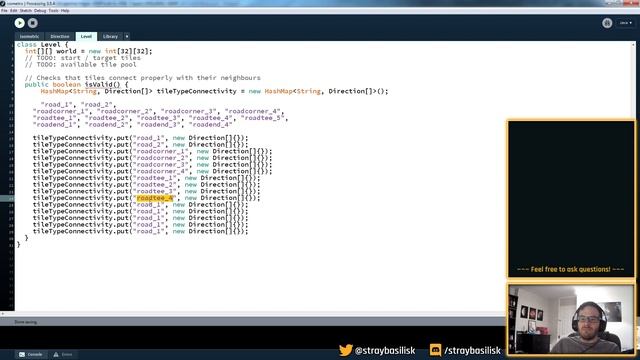Click the highlighted "roadtee_4" string
This screenshot has width=640, height=360.
click(155, 198)
